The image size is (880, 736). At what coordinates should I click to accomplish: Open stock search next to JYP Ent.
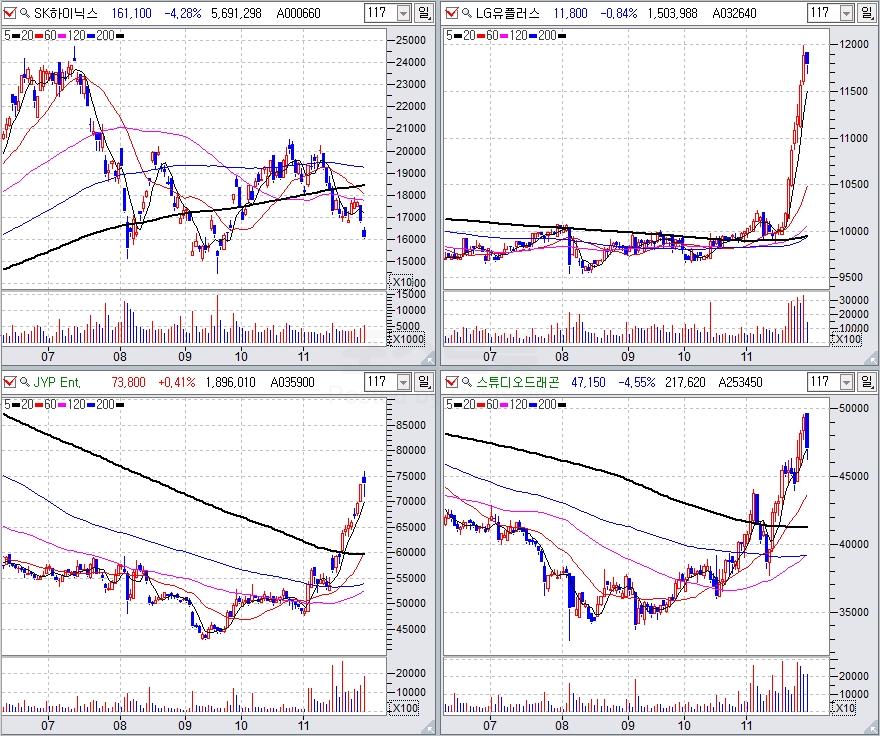point(25,381)
